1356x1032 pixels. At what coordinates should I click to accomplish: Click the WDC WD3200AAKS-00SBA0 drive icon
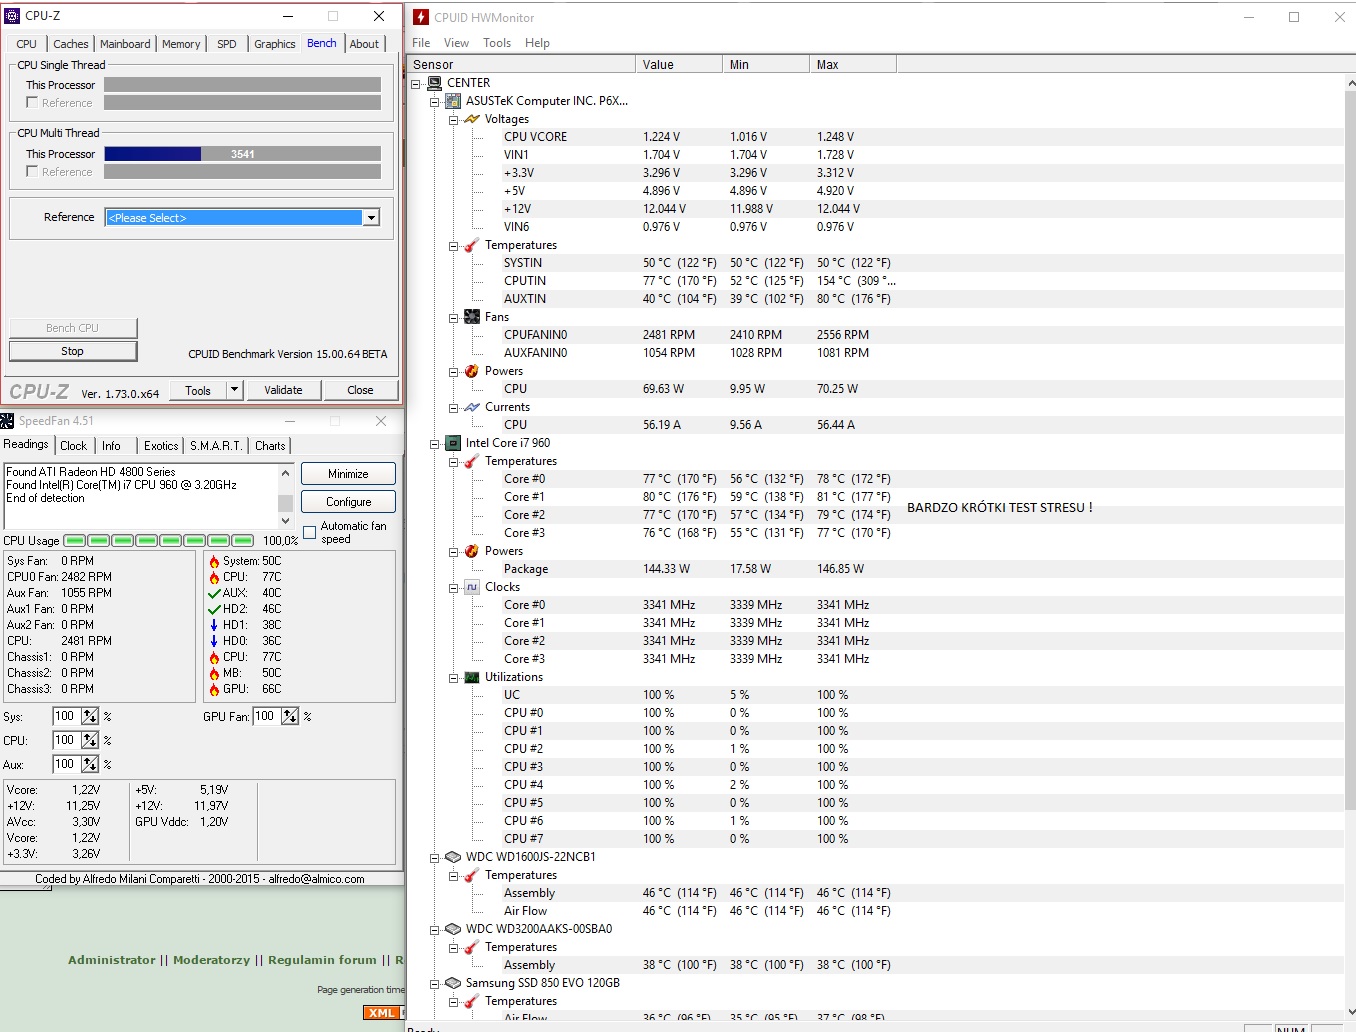click(453, 929)
